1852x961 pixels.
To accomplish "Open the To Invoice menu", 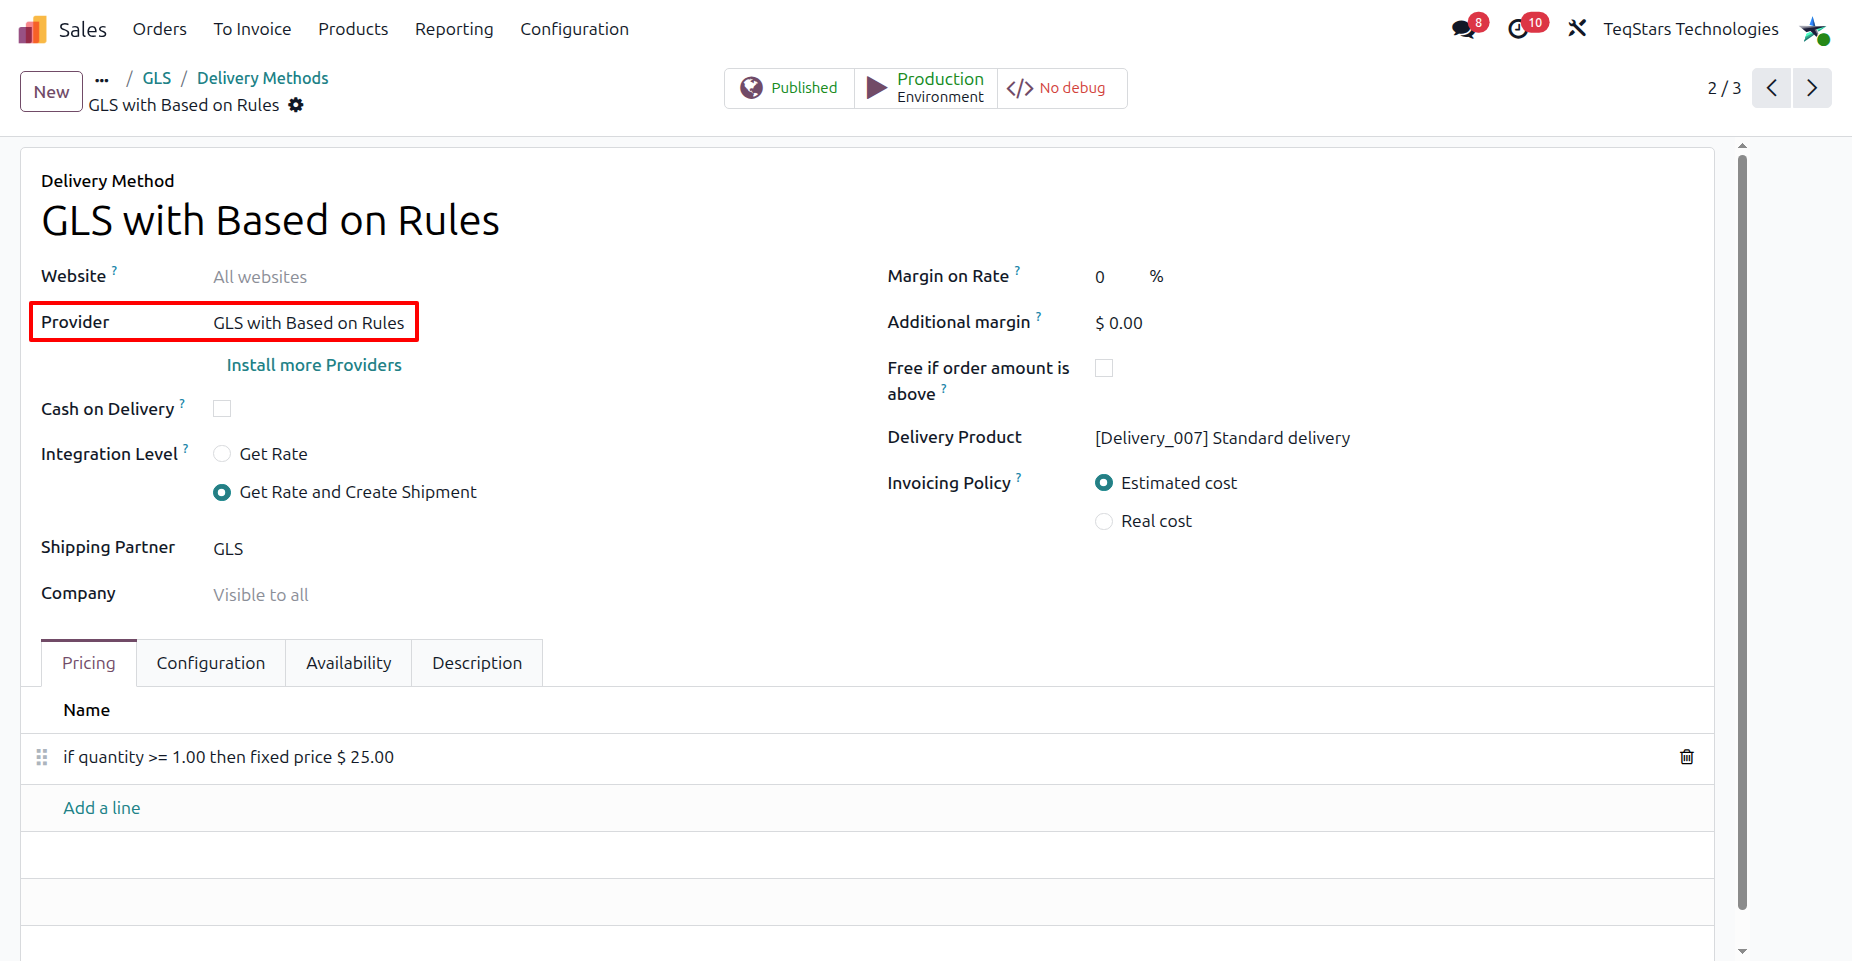I will click(252, 29).
